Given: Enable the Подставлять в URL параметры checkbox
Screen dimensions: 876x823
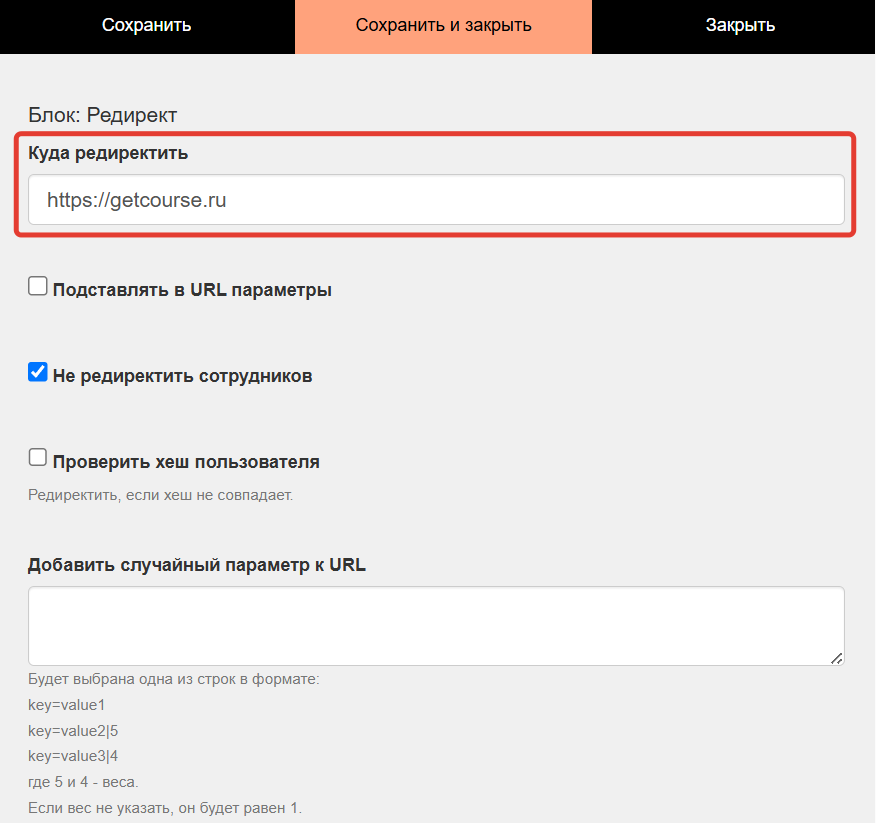Looking at the screenshot, I should point(37,286).
